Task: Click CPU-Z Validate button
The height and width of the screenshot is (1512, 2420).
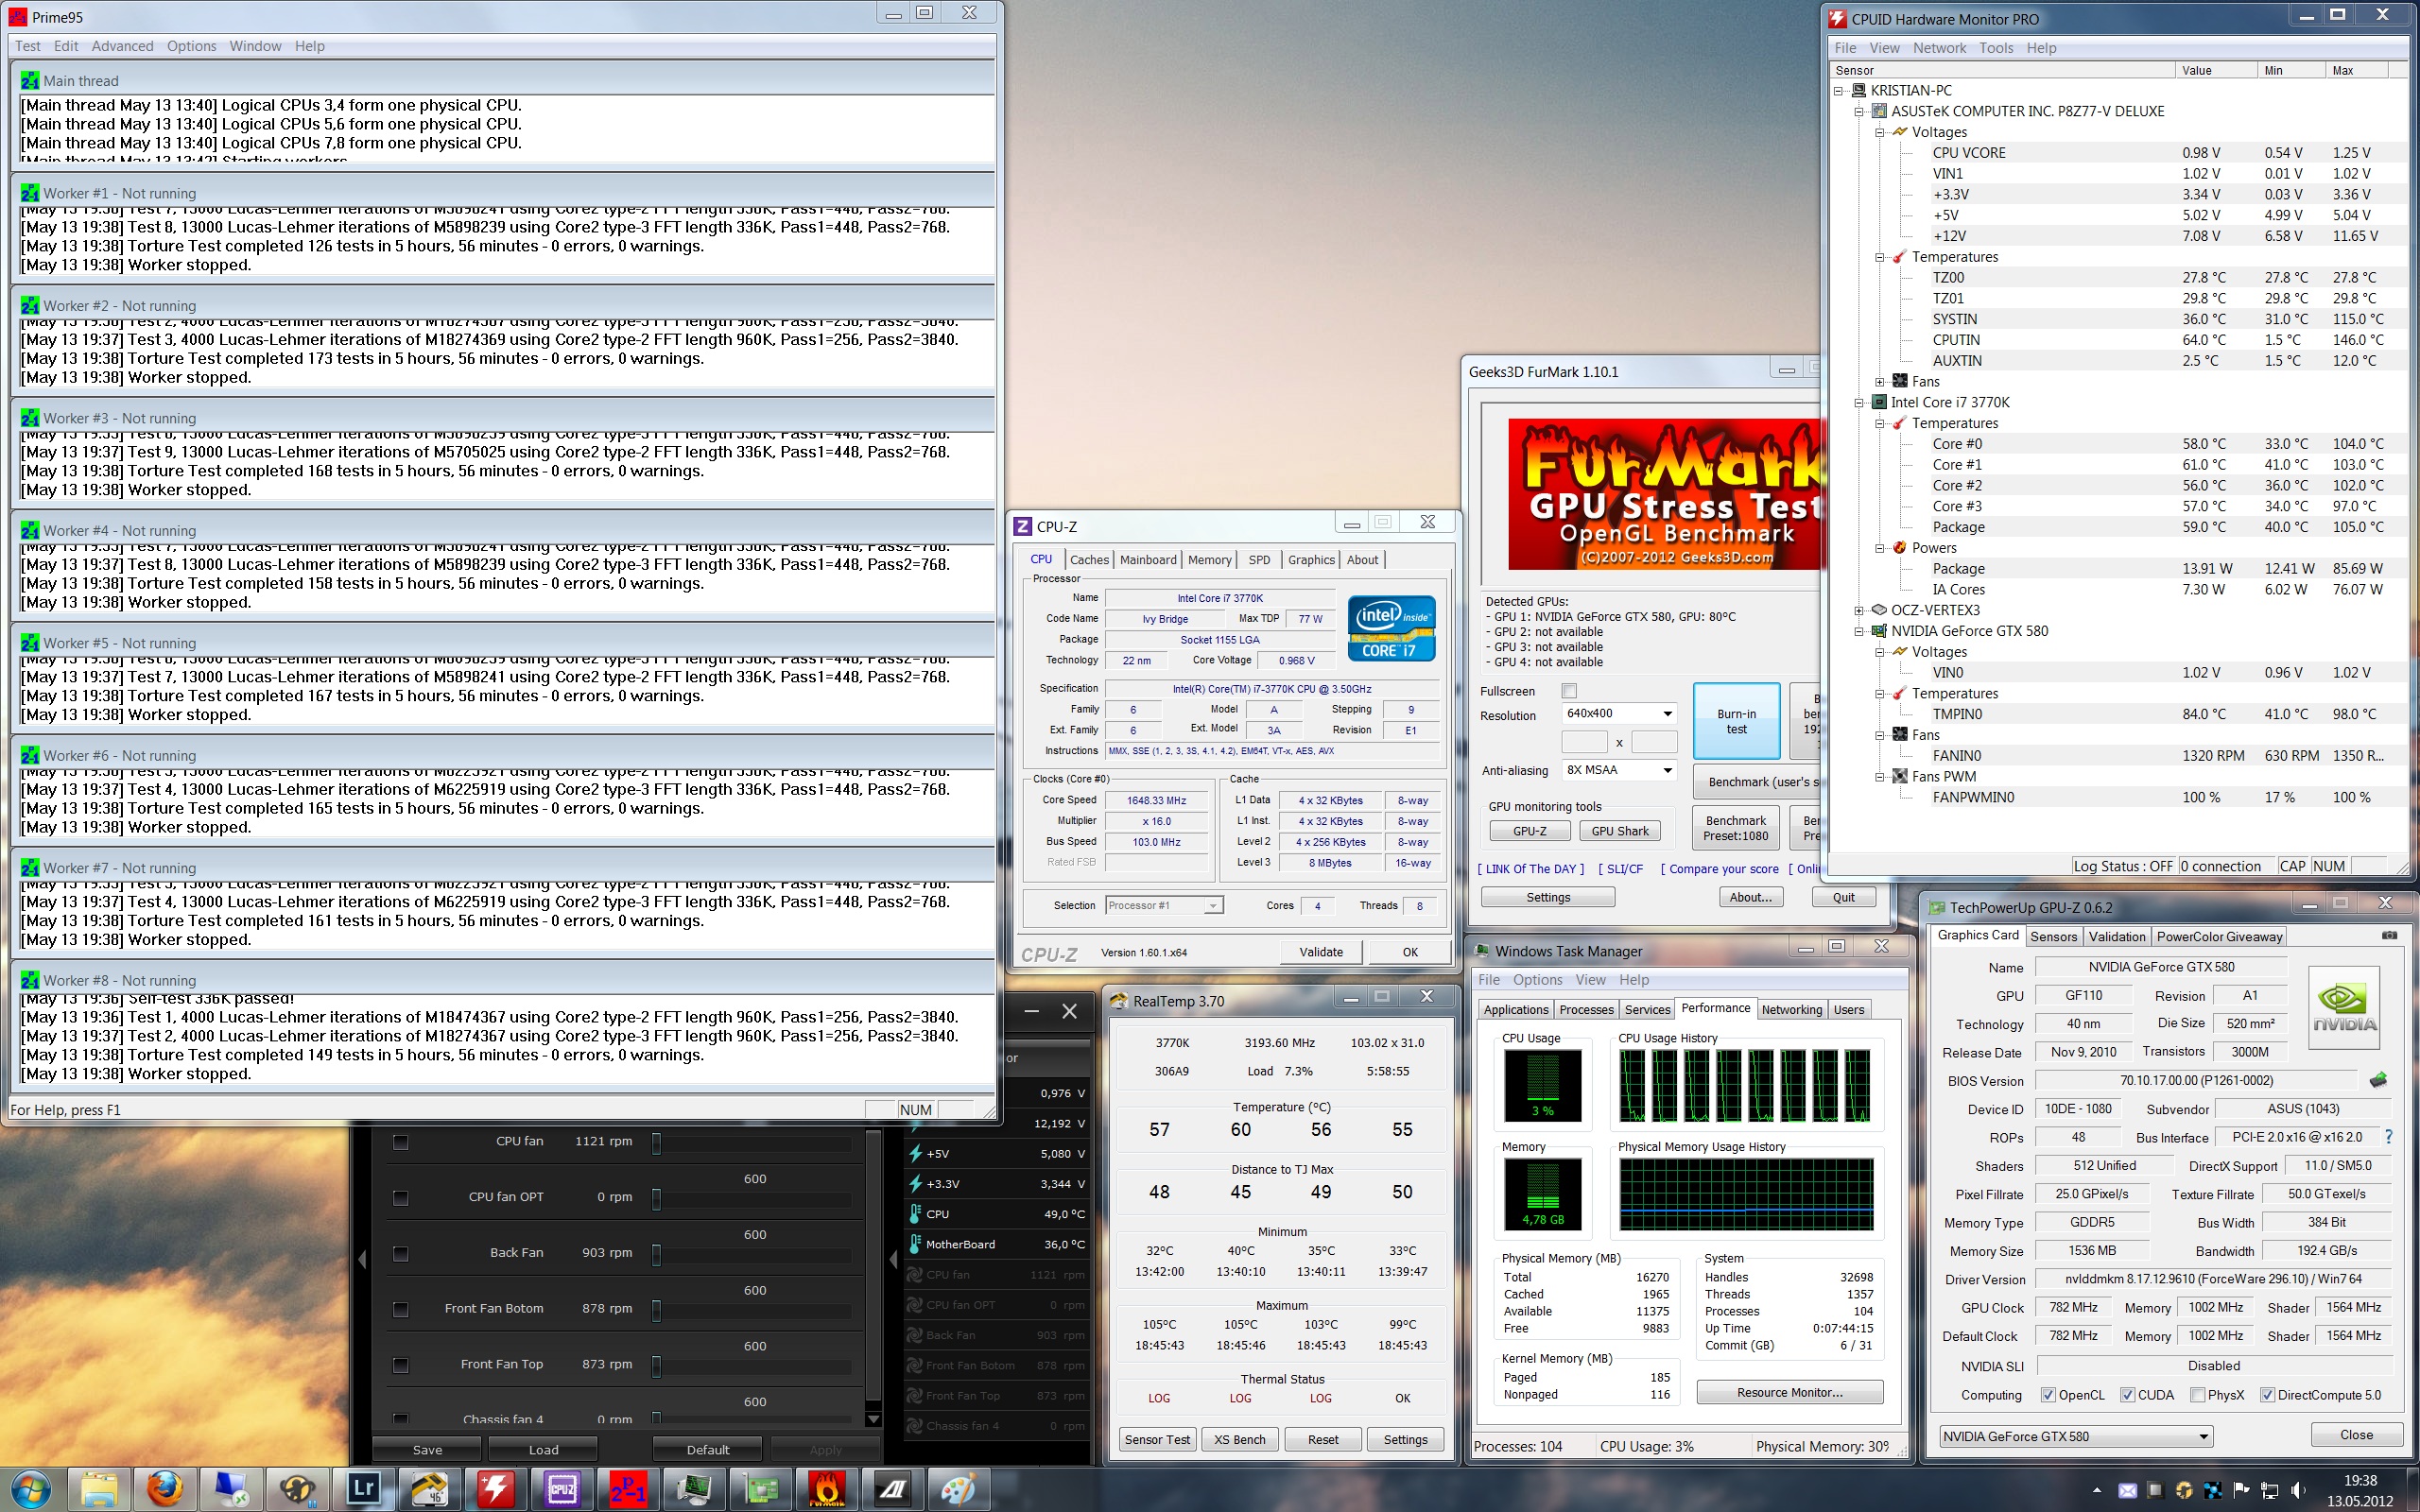Action: coord(1321,952)
